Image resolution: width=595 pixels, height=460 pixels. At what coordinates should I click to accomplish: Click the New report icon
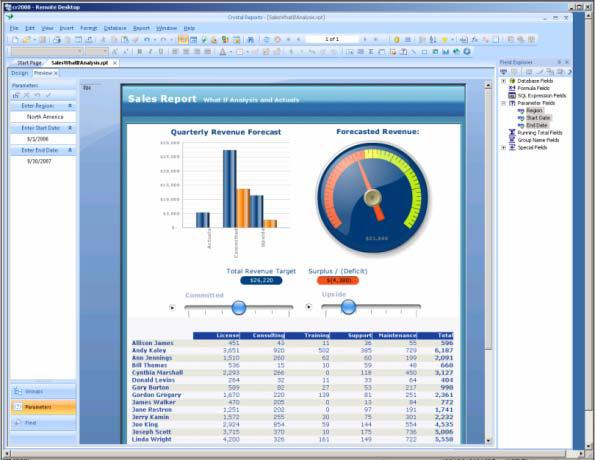click(x=15, y=39)
